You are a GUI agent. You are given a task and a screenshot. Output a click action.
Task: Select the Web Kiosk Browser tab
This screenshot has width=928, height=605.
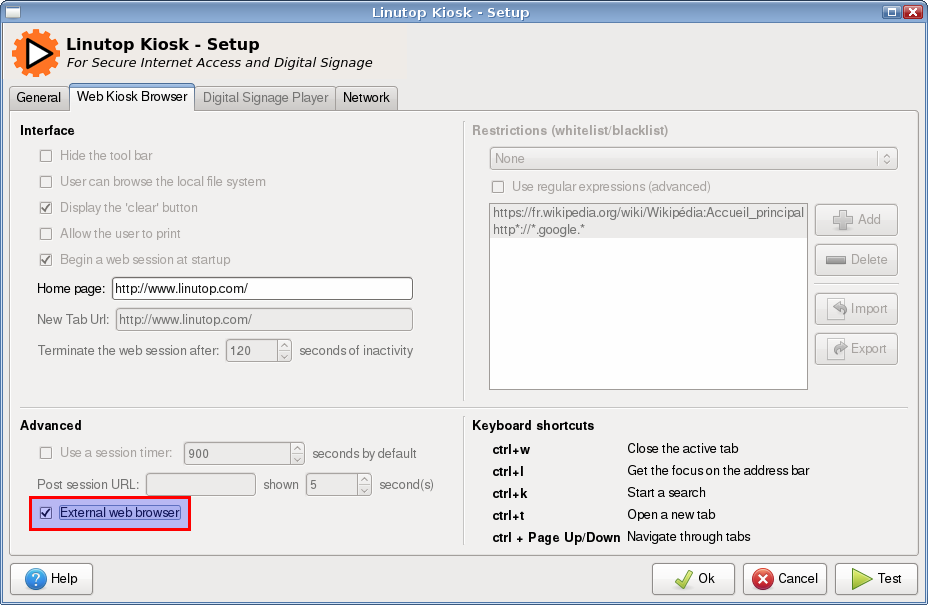[x=132, y=96]
